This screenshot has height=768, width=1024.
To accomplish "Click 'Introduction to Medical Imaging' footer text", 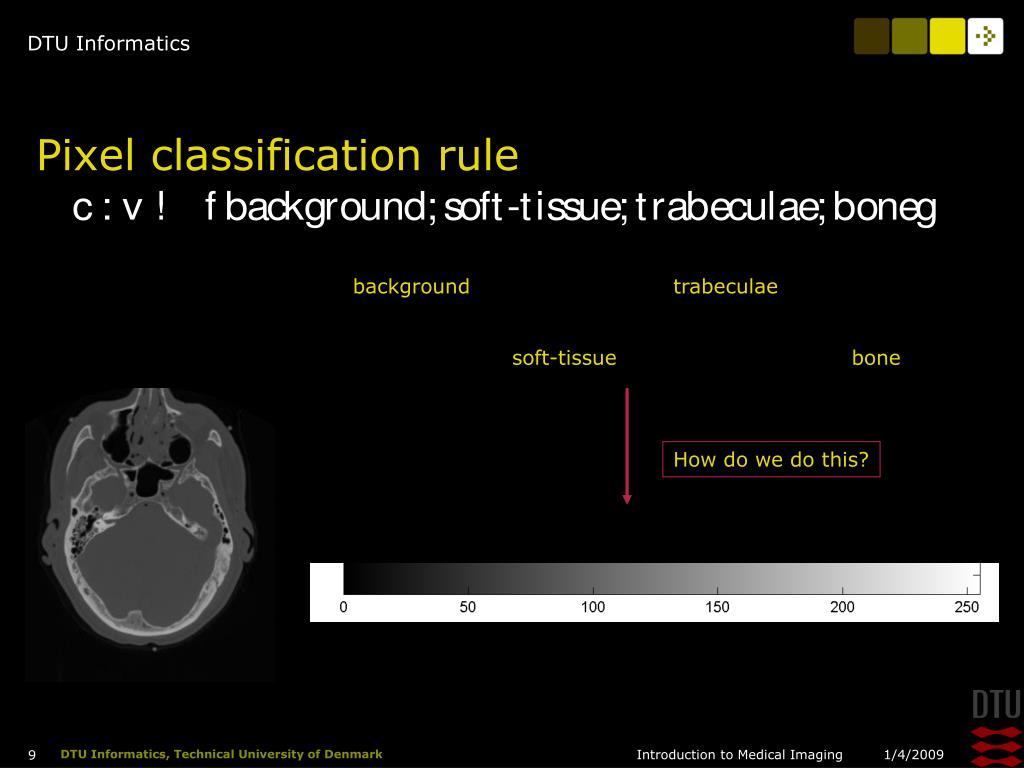I will (739, 755).
